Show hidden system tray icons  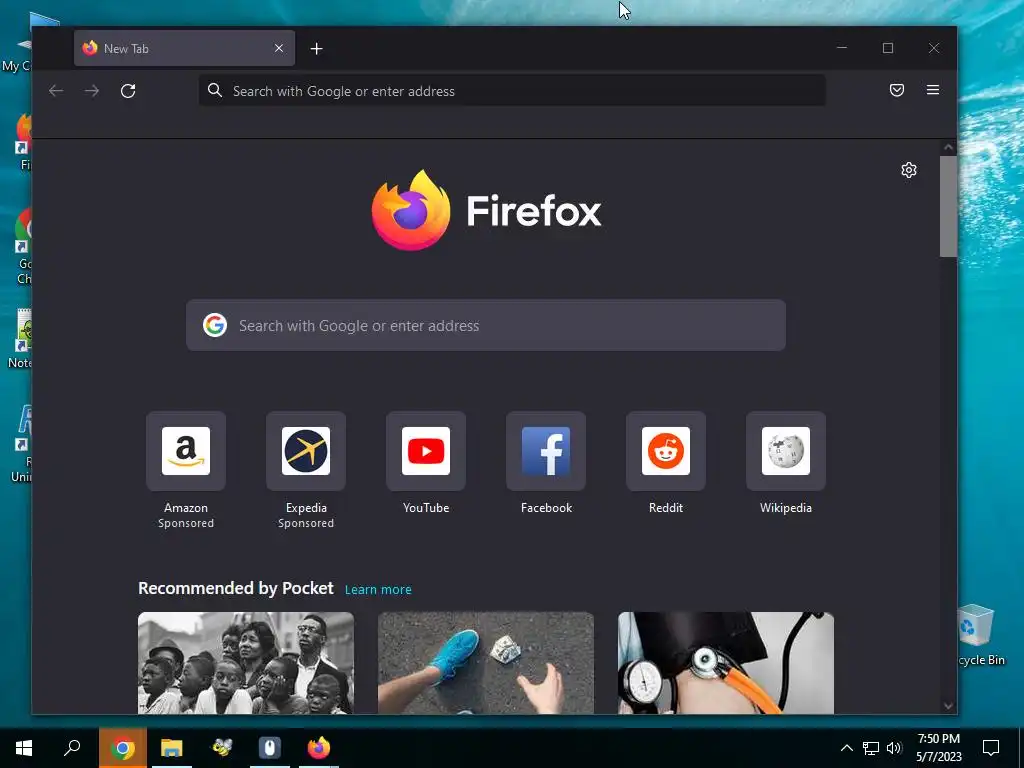[846, 748]
